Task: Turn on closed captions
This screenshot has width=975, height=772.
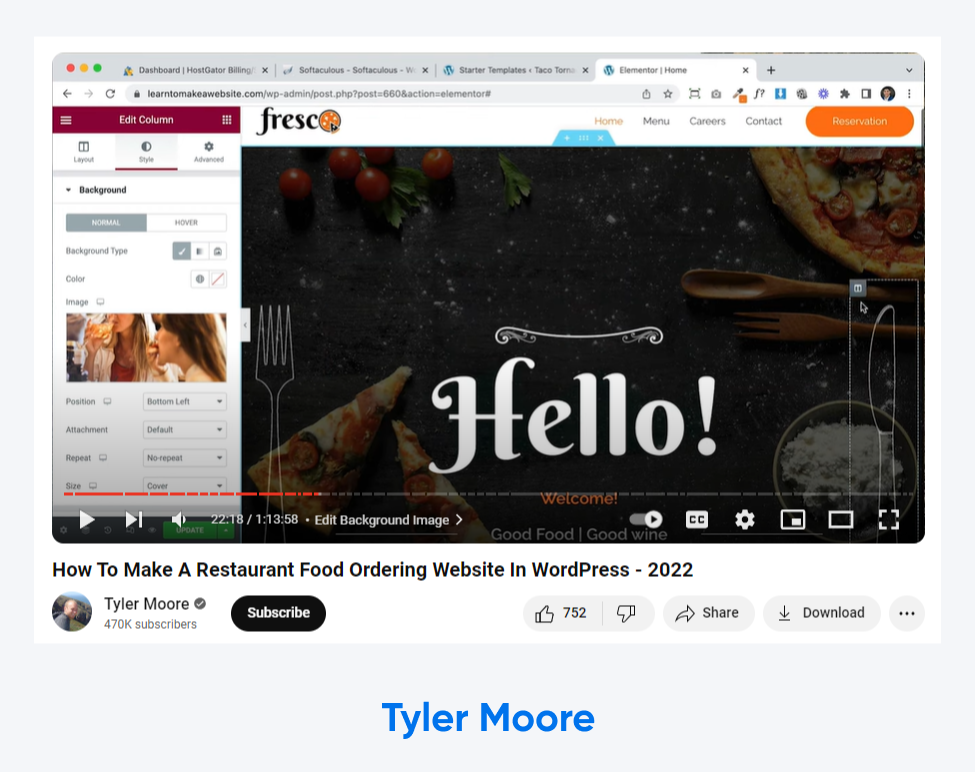Action: [x=696, y=519]
